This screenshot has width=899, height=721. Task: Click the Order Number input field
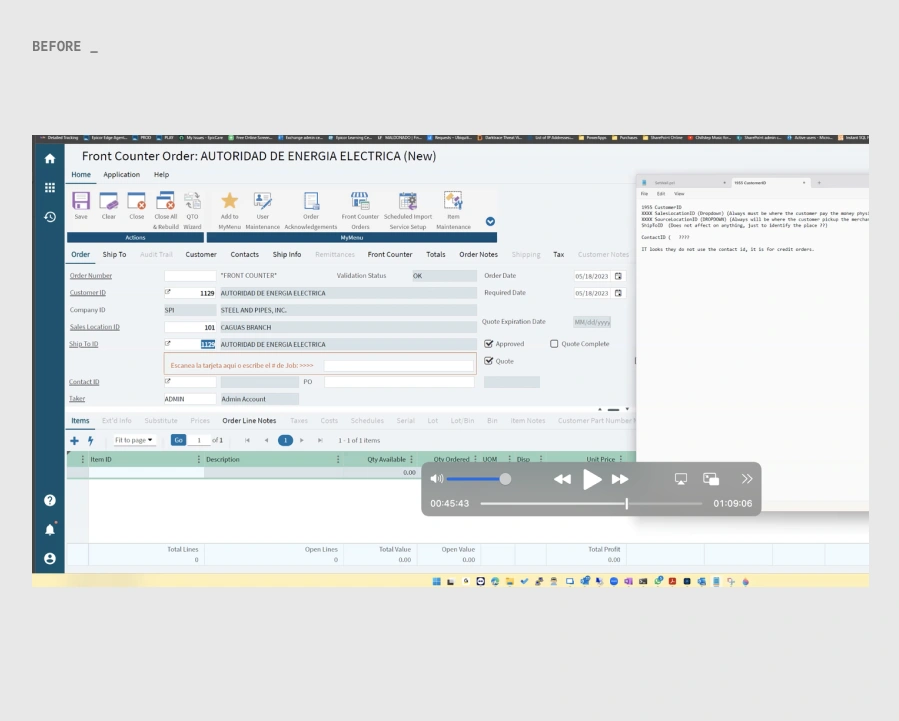coord(190,276)
